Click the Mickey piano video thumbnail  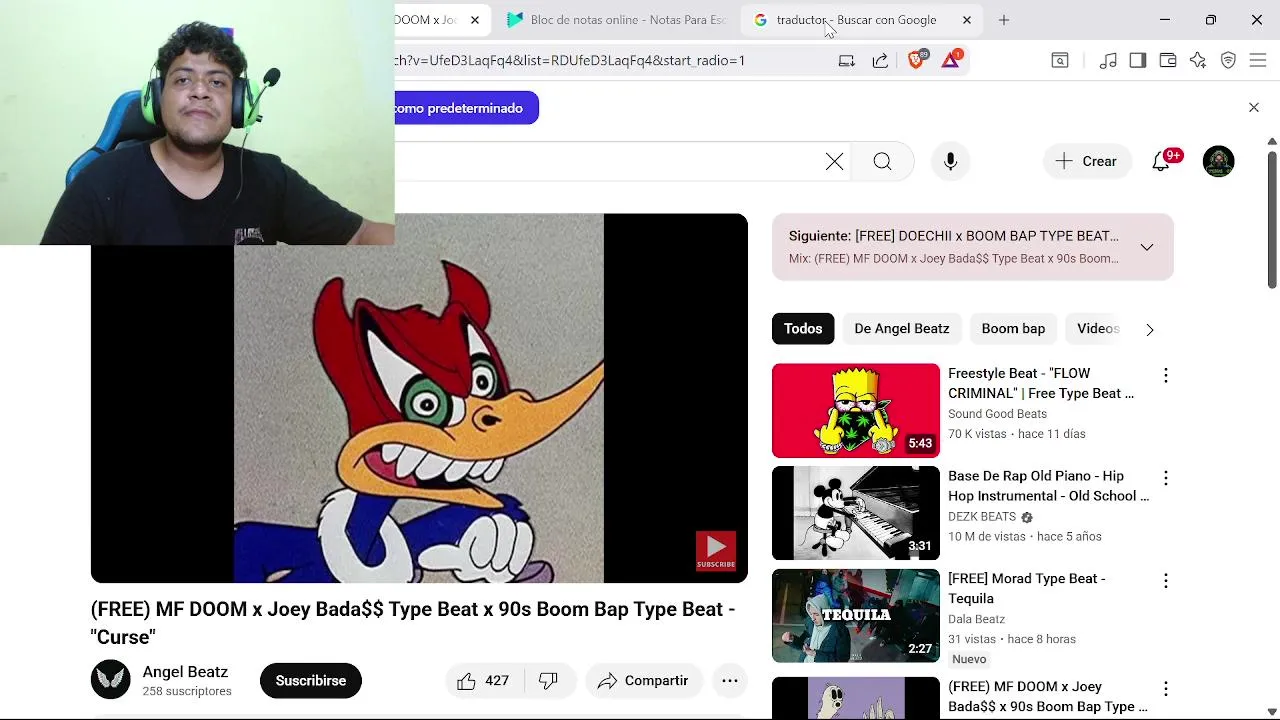[x=856, y=513]
